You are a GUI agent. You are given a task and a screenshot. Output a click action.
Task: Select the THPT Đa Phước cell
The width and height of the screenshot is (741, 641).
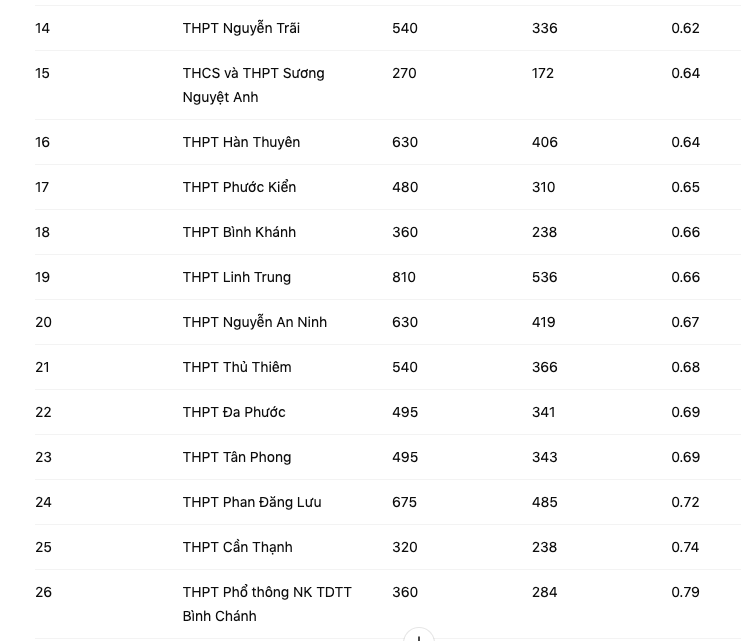pyautogui.click(x=234, y=412)
